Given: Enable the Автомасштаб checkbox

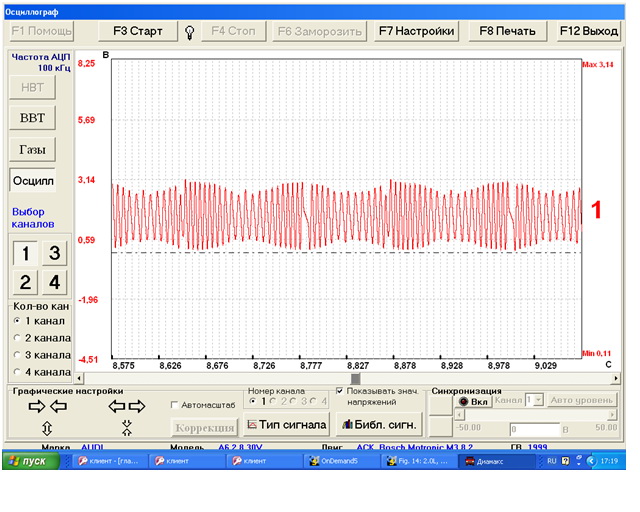Looking at the screenshot, I should coord(174,405).
